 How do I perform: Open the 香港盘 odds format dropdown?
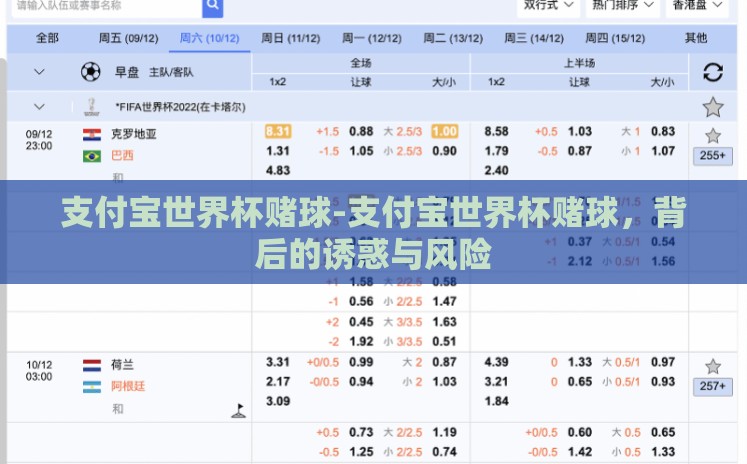pyautogui.click(x=697, y=6)
